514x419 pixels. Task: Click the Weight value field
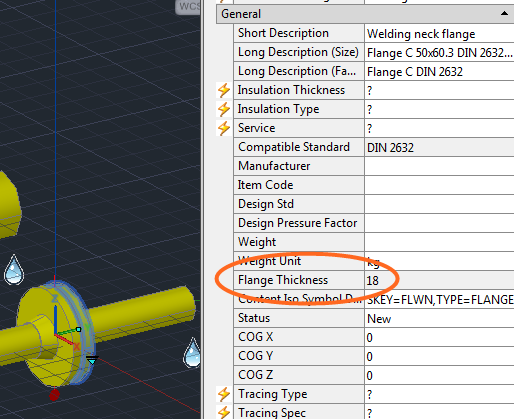pos(440,242)
